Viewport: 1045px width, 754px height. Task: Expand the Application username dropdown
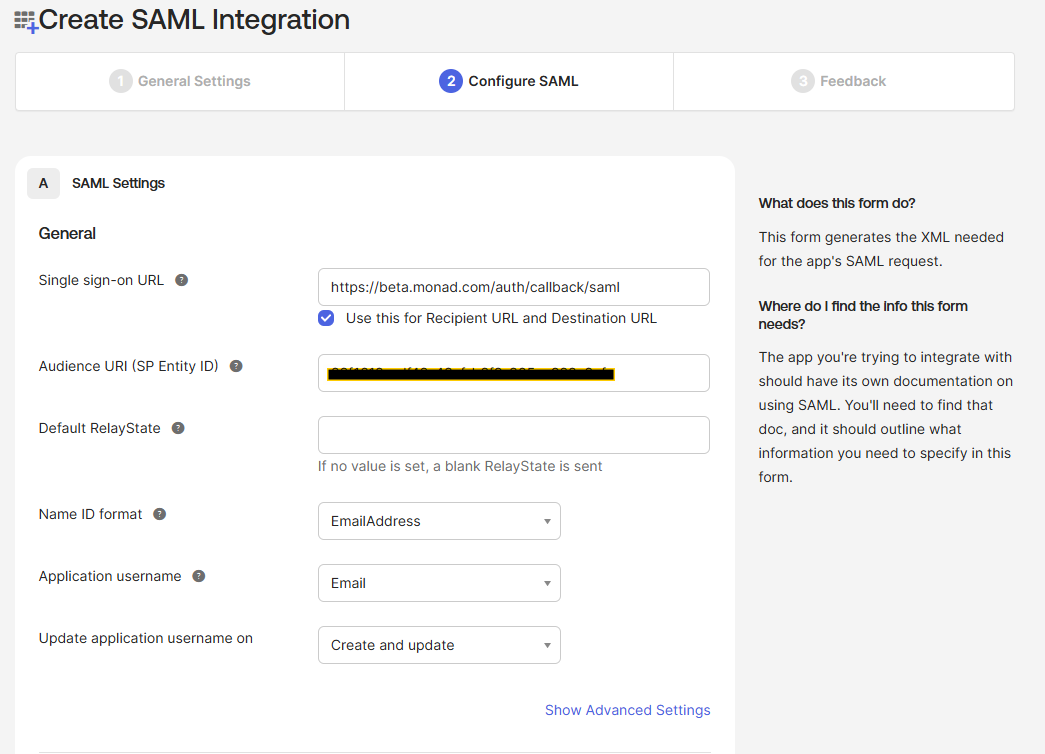click(x=439, y=583)
